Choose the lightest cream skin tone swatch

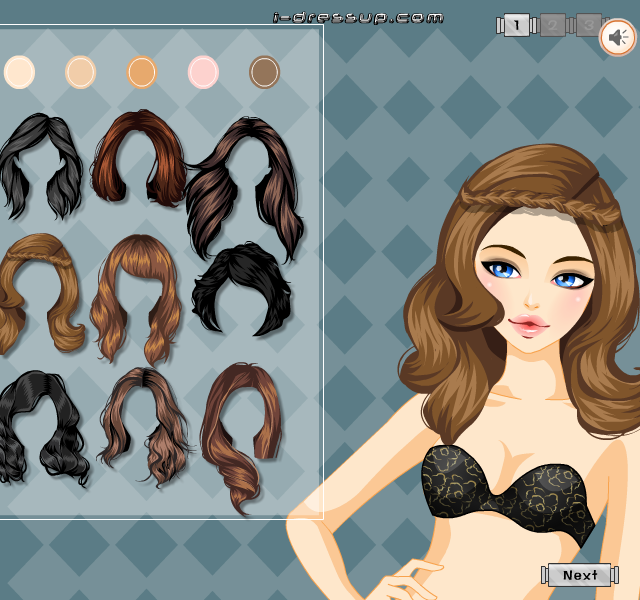(19, 72)
